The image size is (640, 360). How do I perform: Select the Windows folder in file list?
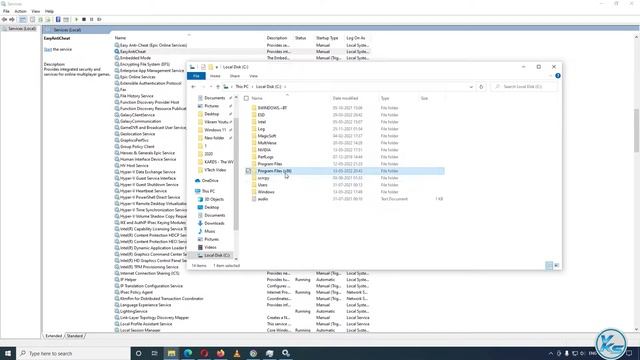pos(344,192)
